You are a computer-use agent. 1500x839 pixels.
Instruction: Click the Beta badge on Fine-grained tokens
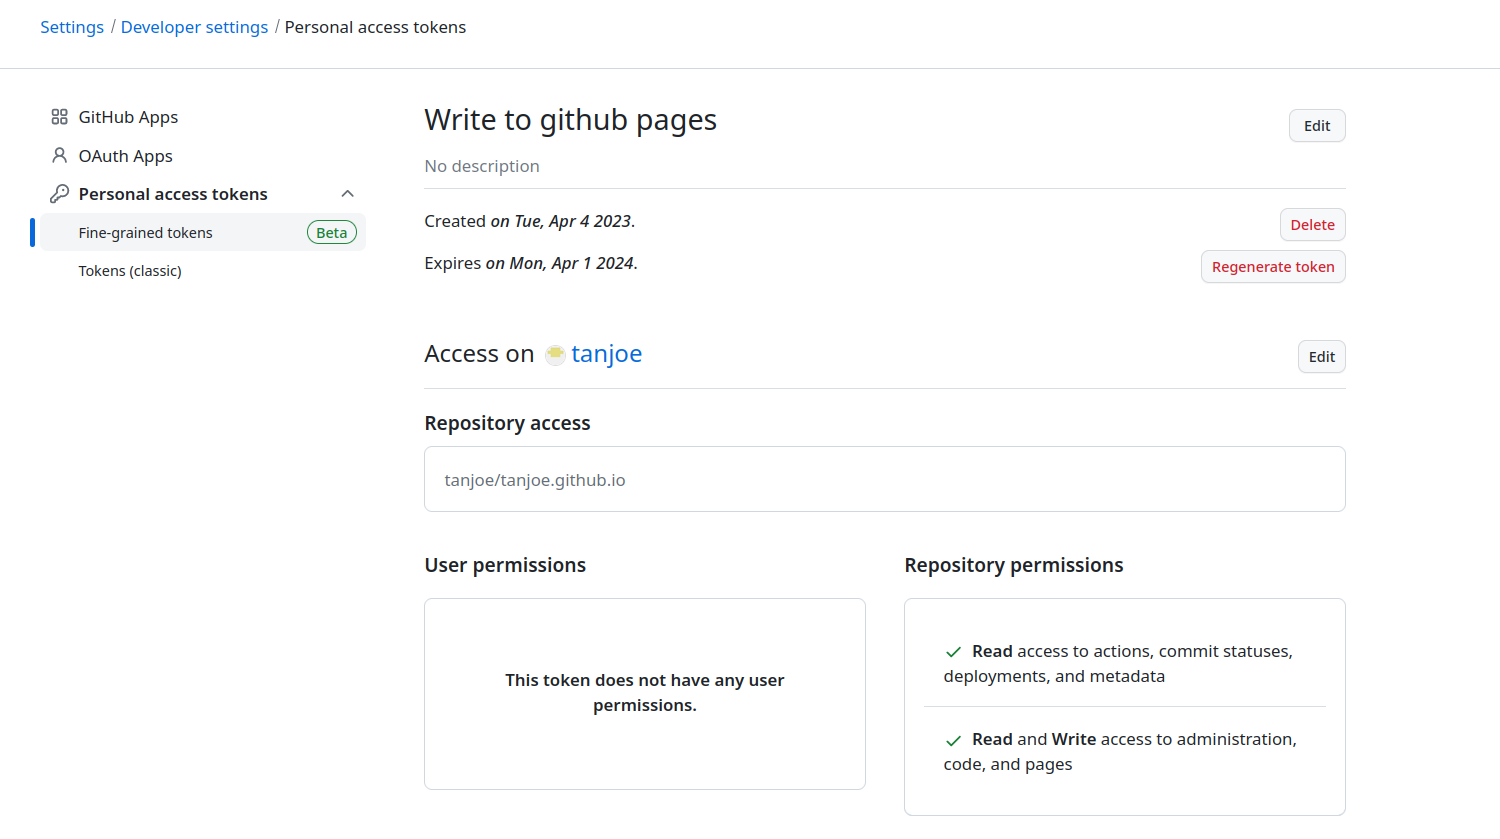[x=331, y=233]
